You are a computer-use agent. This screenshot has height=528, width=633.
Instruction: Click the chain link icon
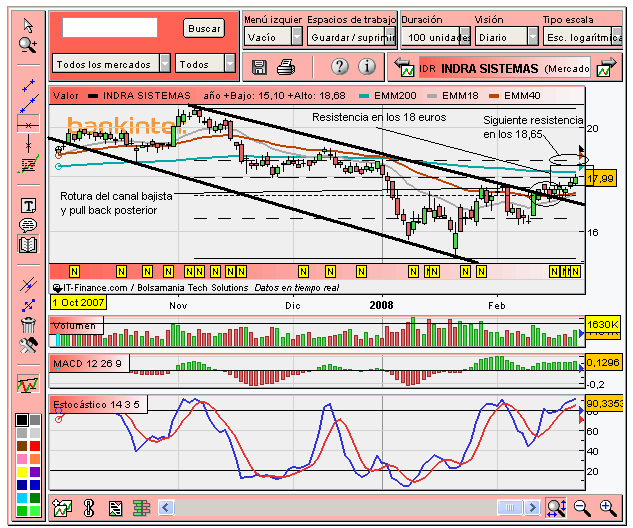[x=89, y=508]
